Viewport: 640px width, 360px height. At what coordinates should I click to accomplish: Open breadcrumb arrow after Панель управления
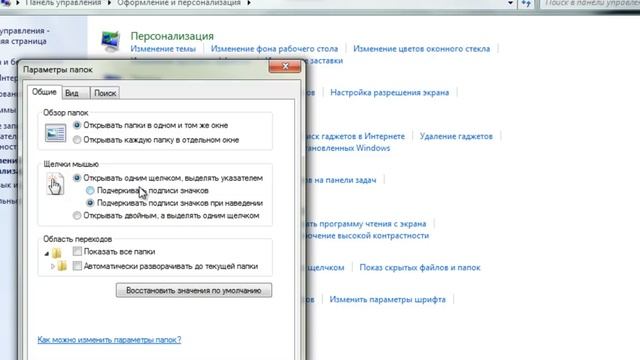pos(109,3)
